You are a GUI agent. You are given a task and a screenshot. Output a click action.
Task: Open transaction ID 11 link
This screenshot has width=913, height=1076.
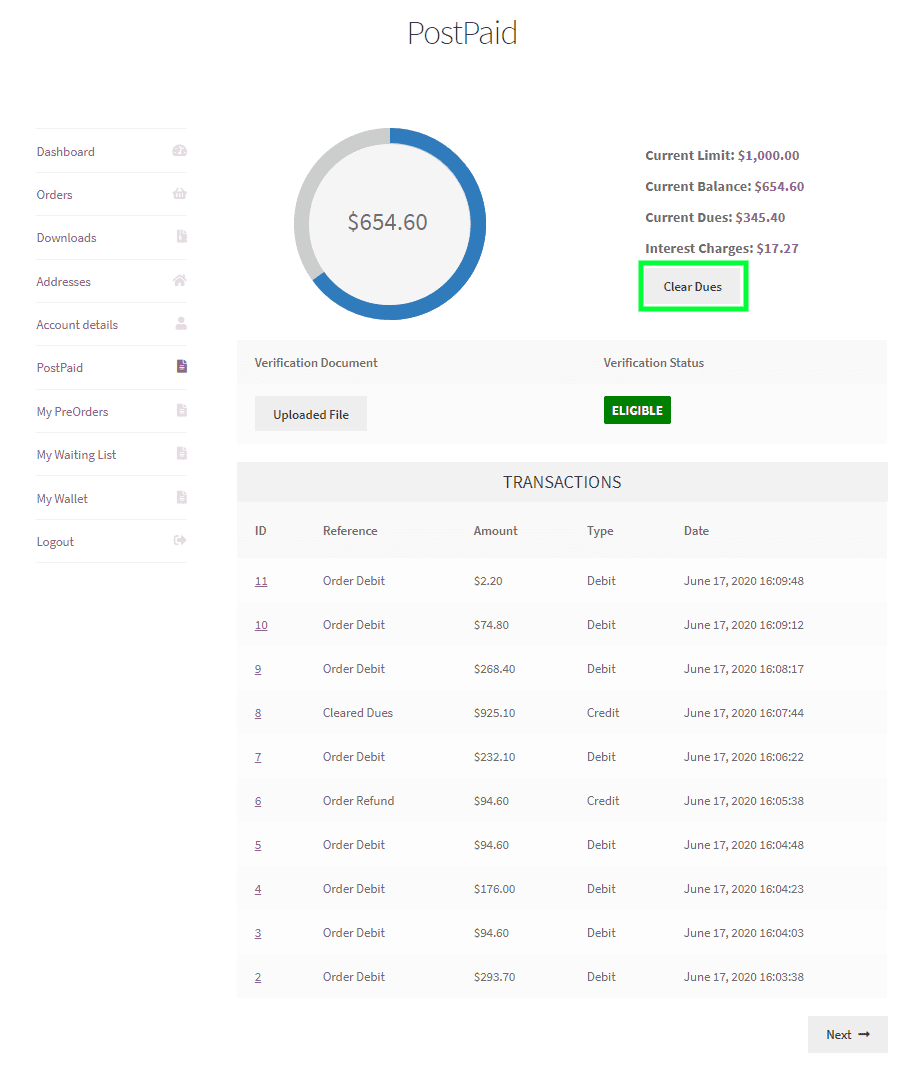261,581
